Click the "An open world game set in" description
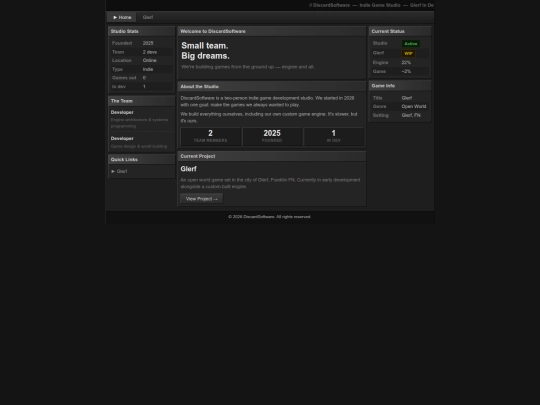 coord(270,183)
